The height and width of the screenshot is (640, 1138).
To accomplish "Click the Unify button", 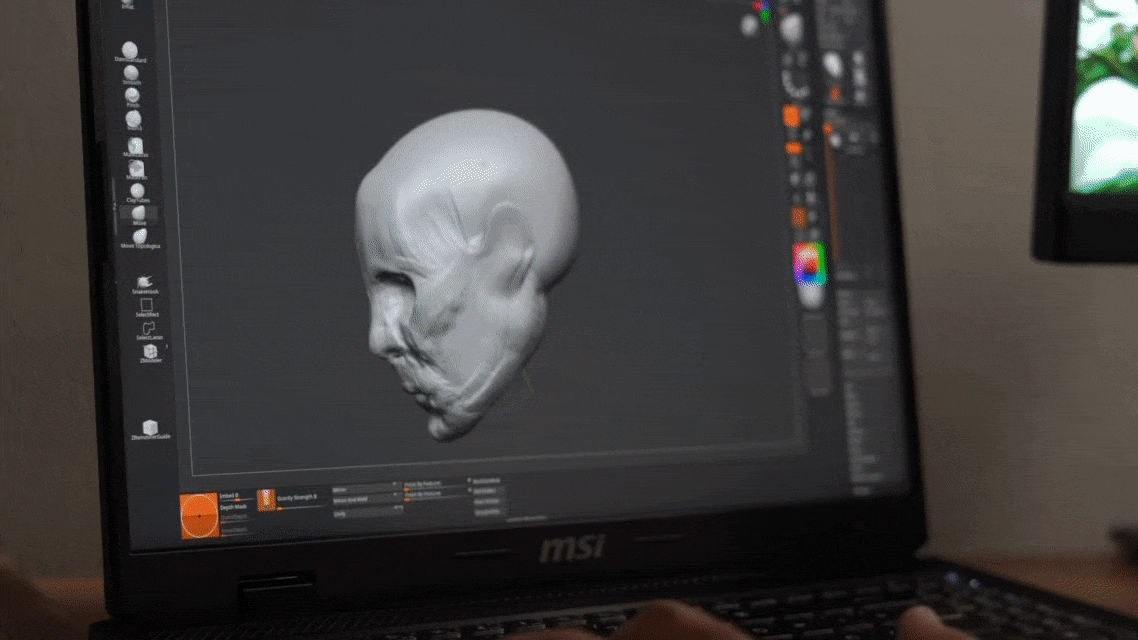I will click(x=367, y=513).
